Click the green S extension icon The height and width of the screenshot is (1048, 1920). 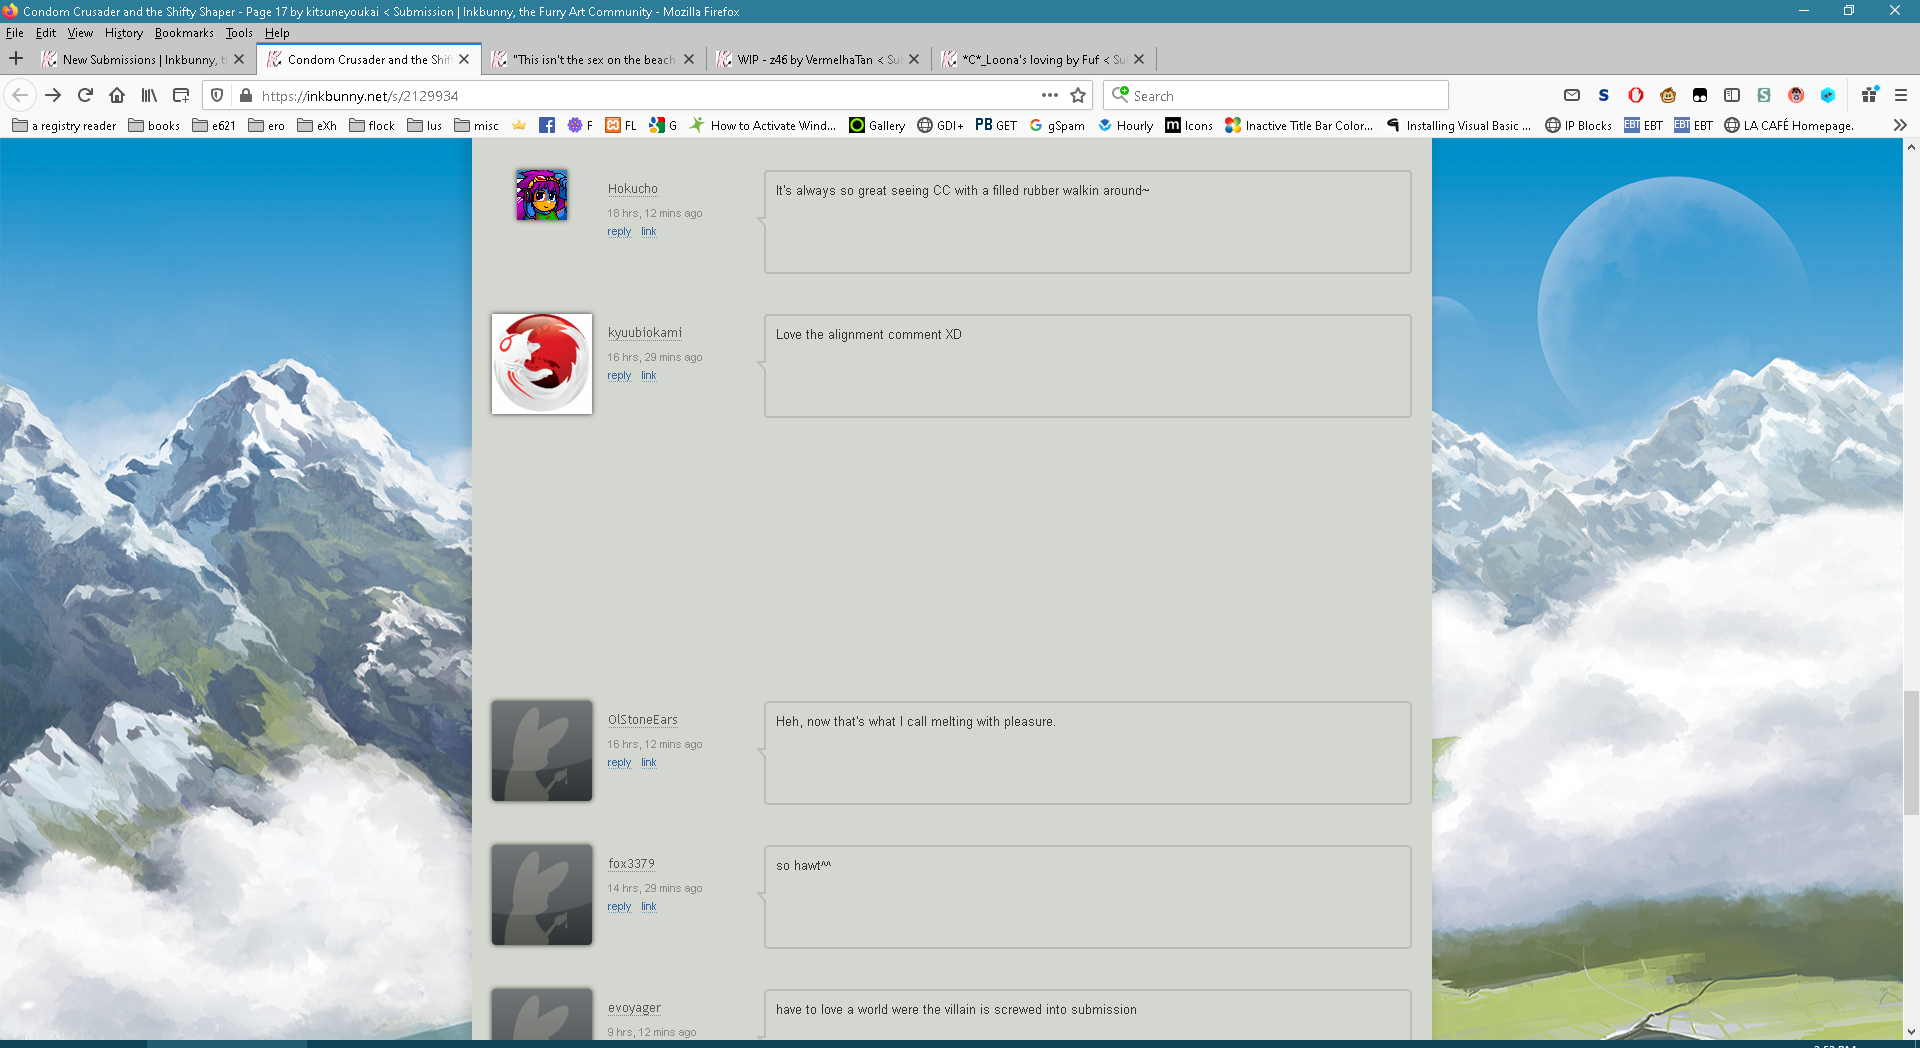pyautogui.click(x=1764, y=95)
